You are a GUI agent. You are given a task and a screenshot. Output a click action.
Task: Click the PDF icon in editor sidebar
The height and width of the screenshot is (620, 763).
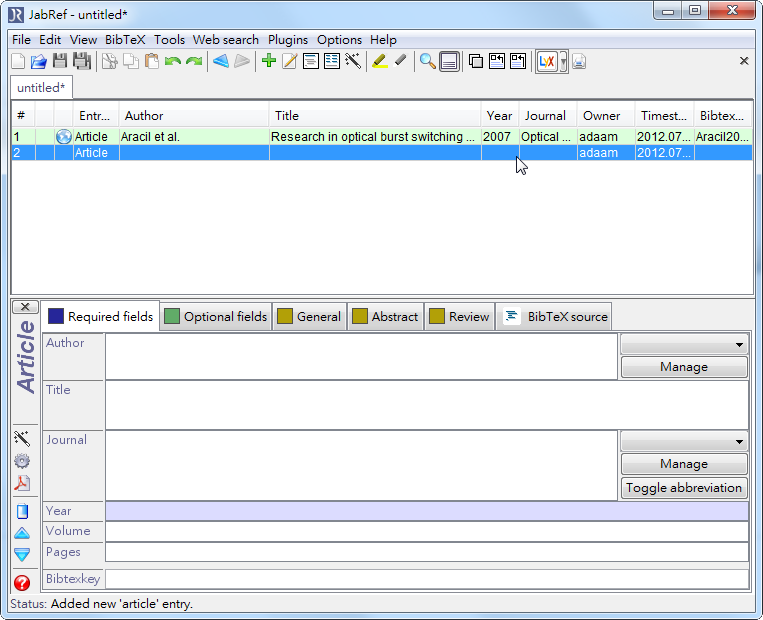(x=22, y=483)
